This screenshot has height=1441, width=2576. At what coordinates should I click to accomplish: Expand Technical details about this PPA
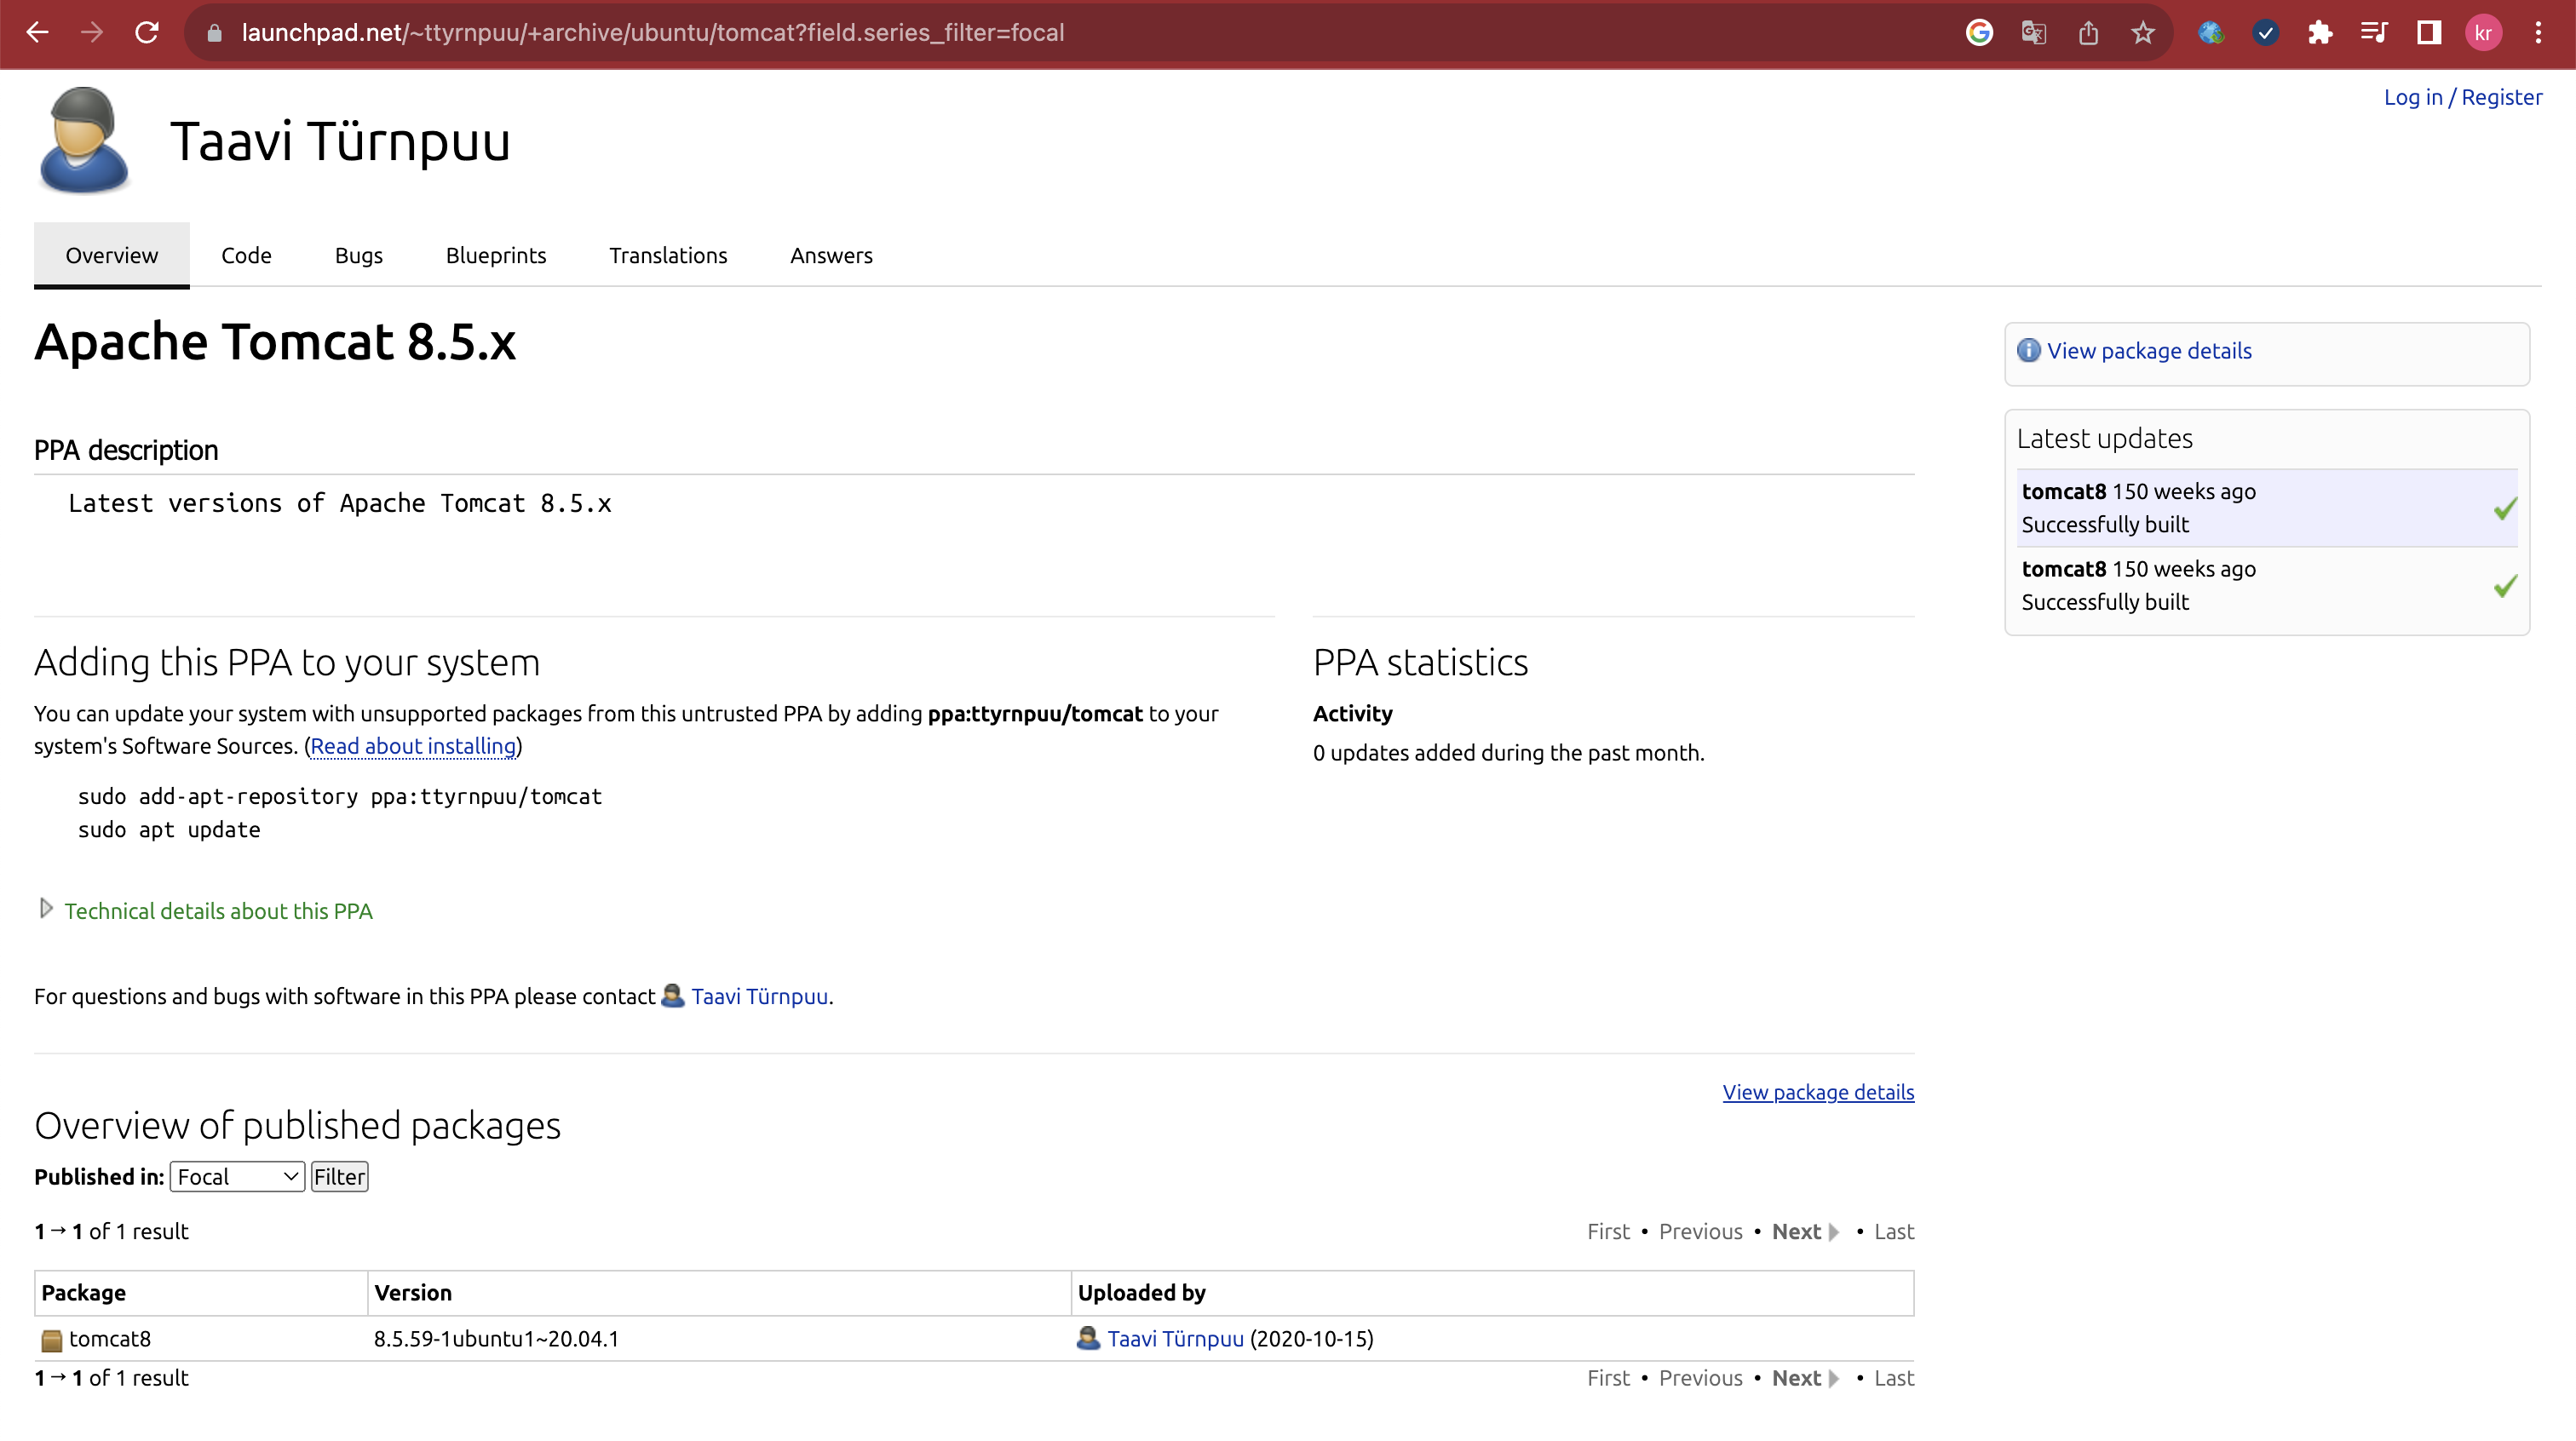pos(217,911)
